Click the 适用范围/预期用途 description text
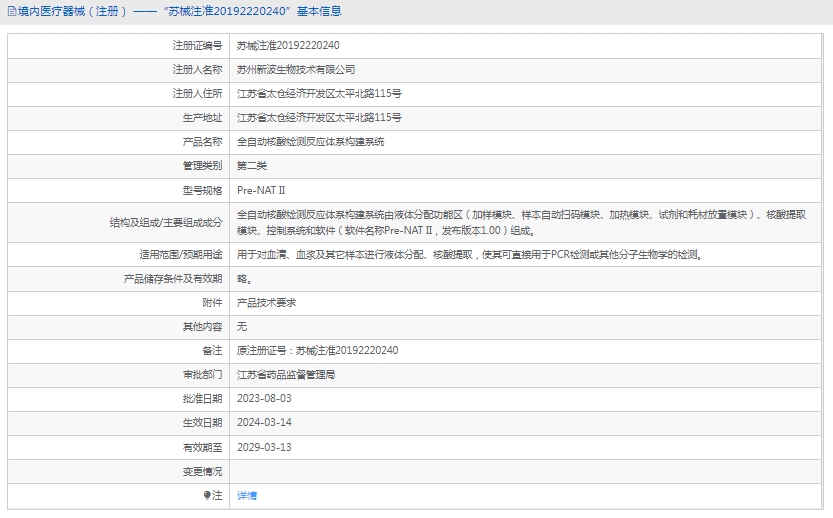This screenshot has width=833, height=518. (x=469, y=254)
